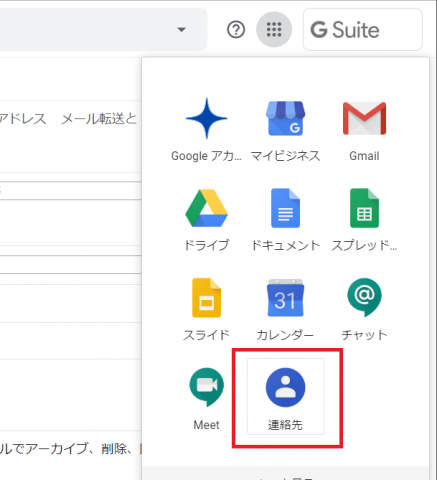
Task: Open Google Sheets (スプレッド...)
Action: (x=364, y=208)
